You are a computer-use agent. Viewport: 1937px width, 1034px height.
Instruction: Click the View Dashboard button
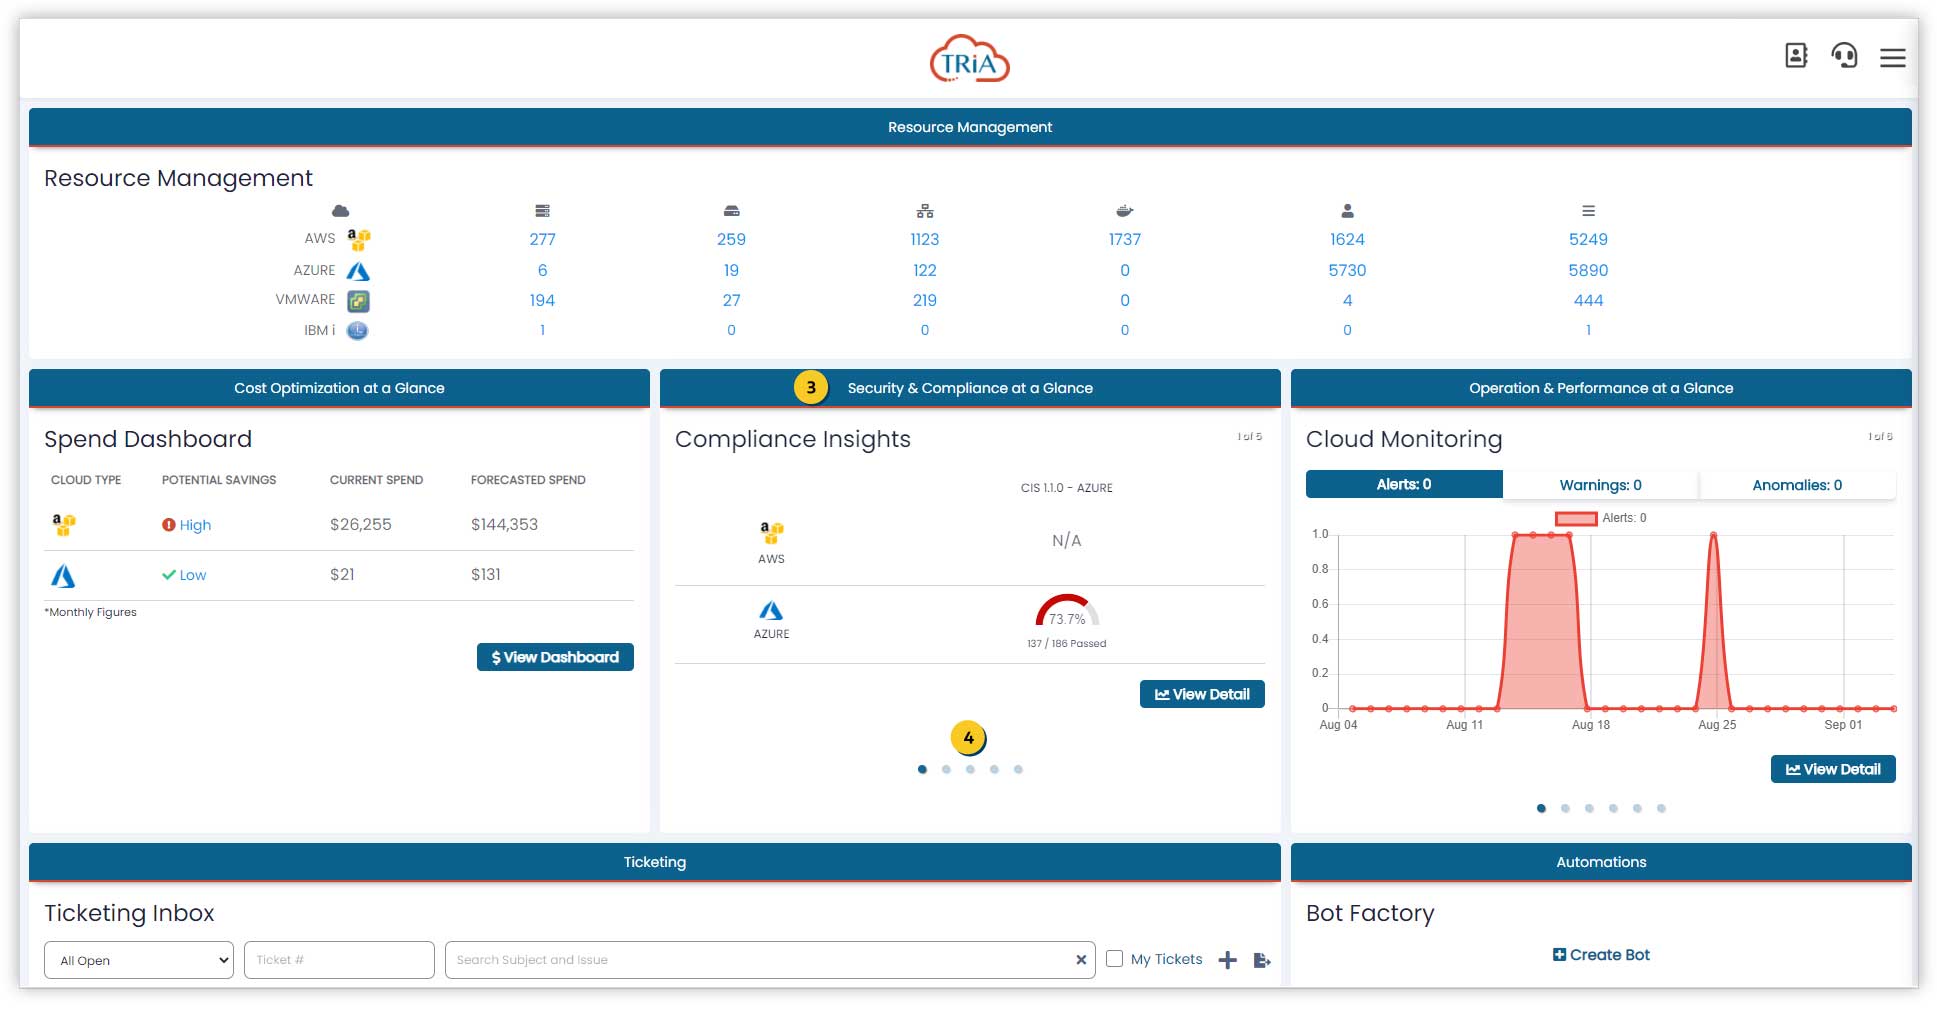(555, 657)
